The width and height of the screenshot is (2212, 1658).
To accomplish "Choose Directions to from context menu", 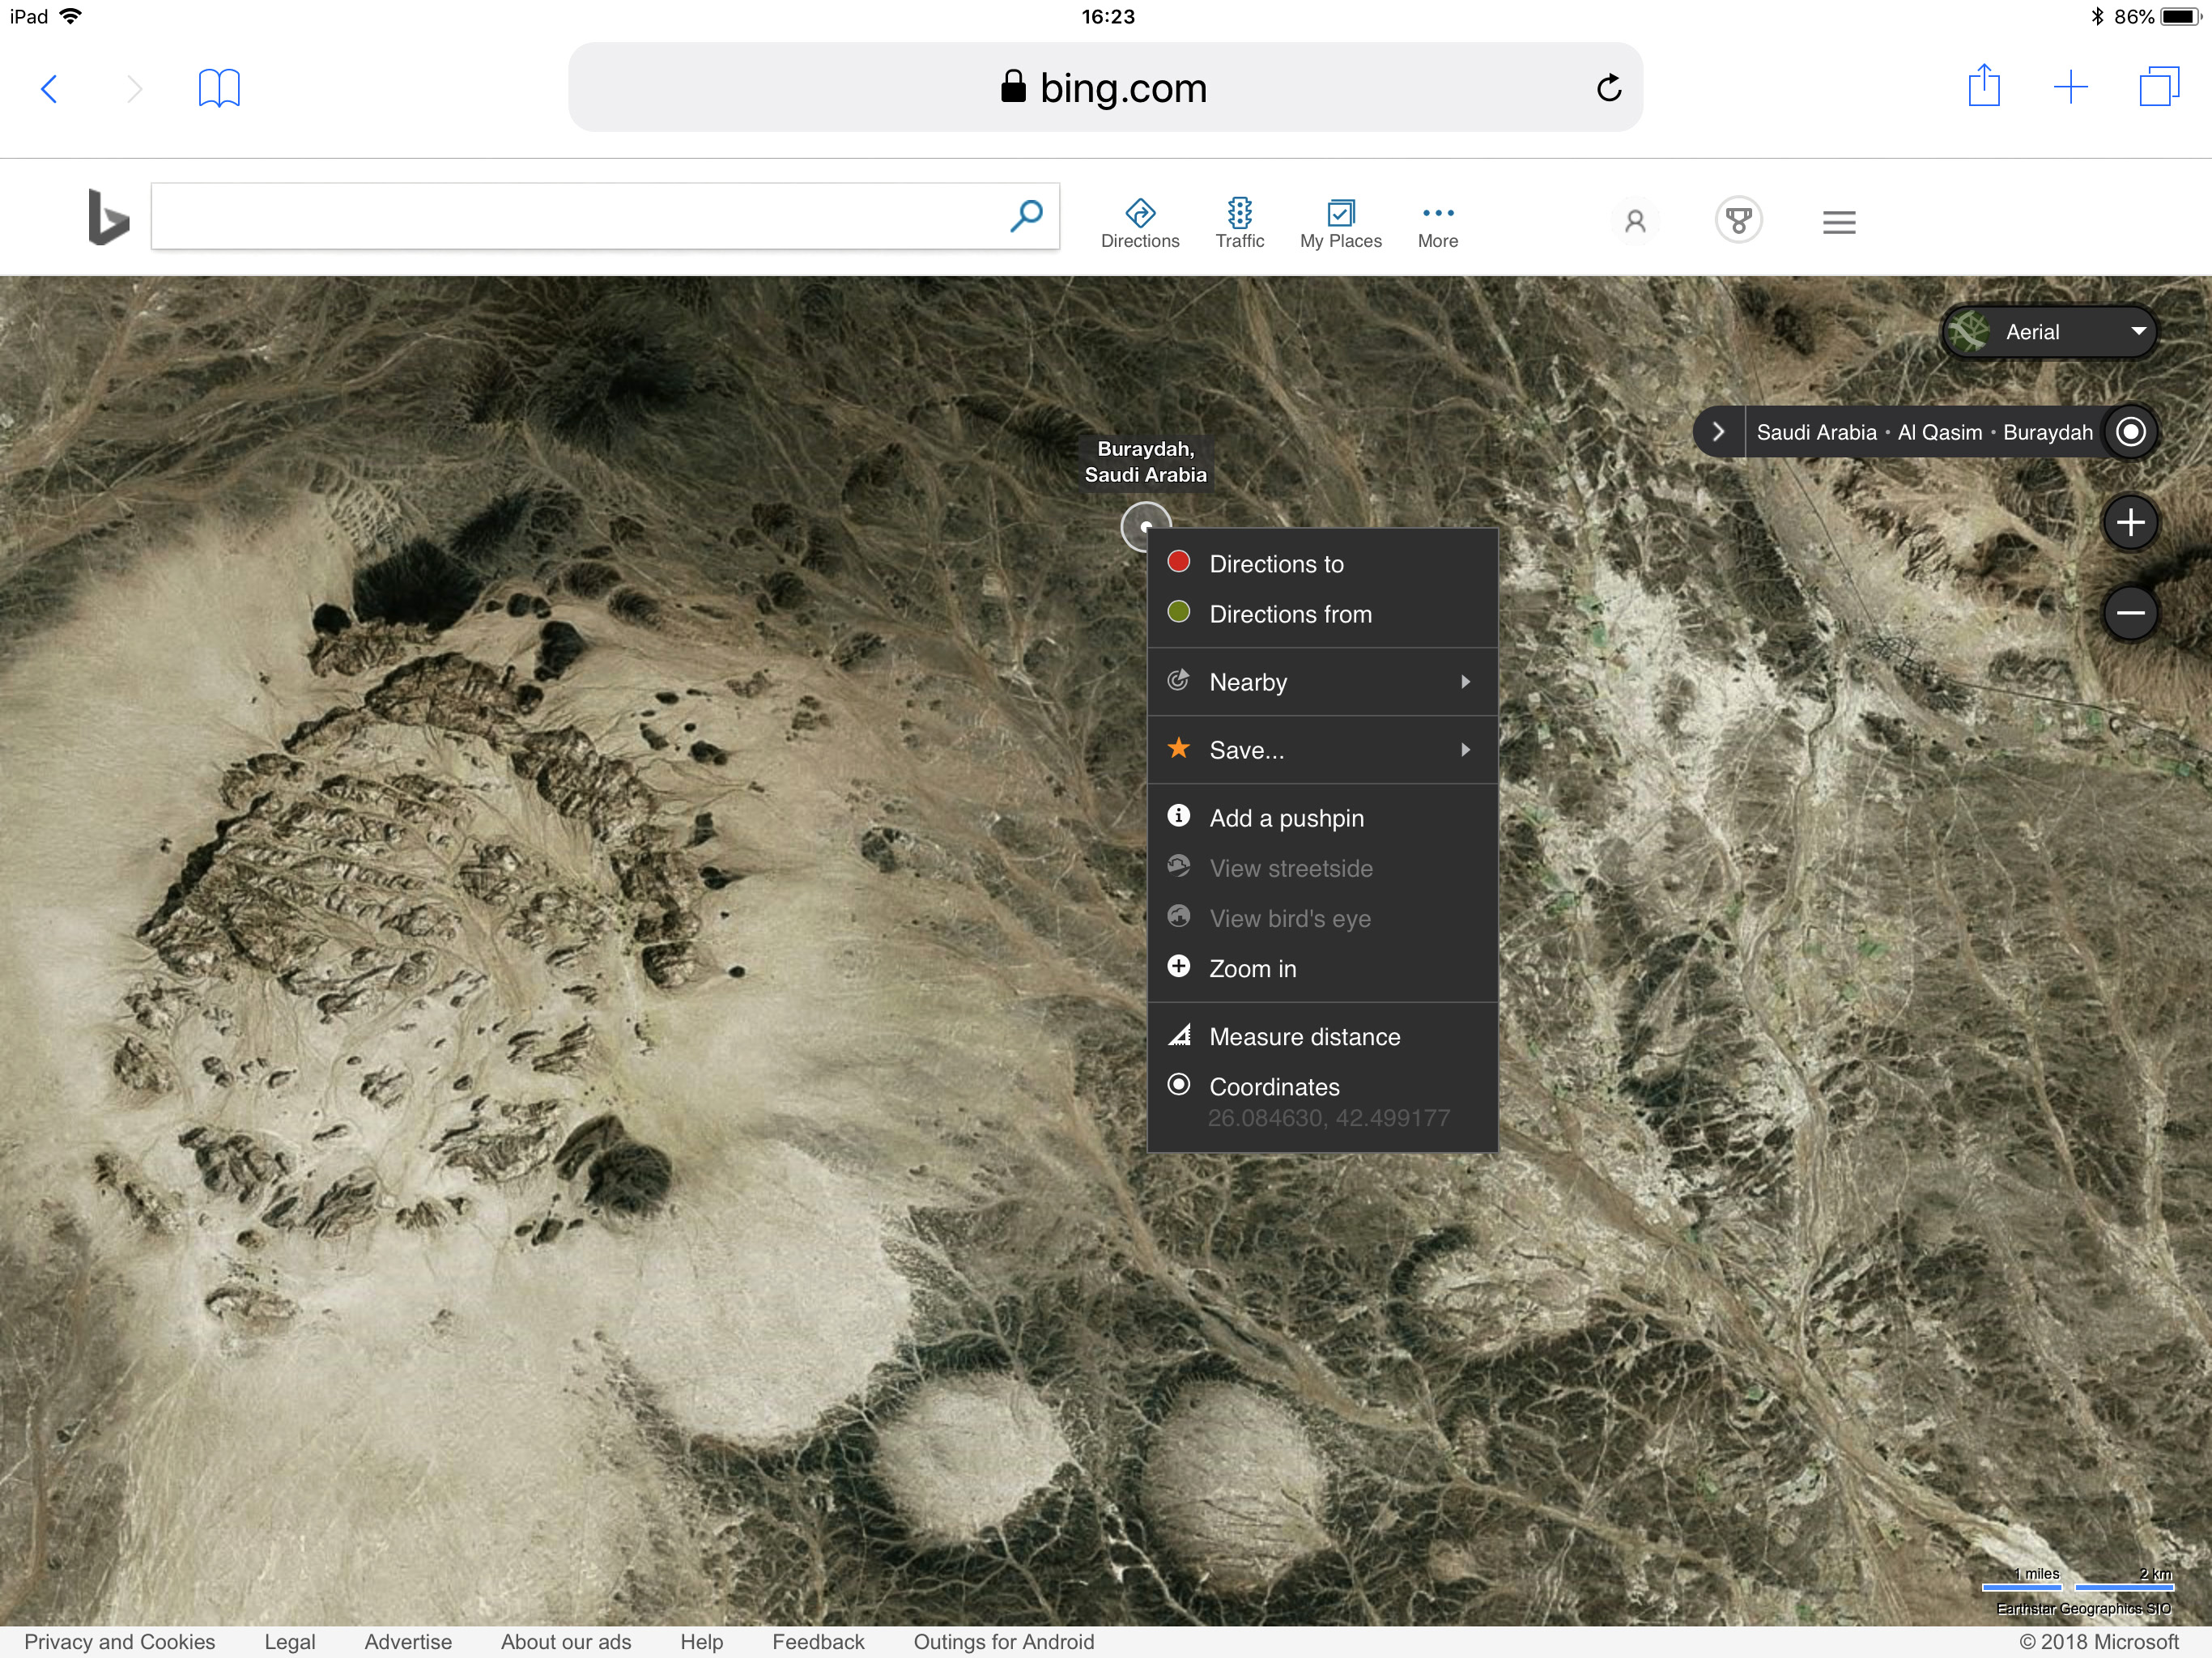I will pyautogui.click(x=1276, y=564).
